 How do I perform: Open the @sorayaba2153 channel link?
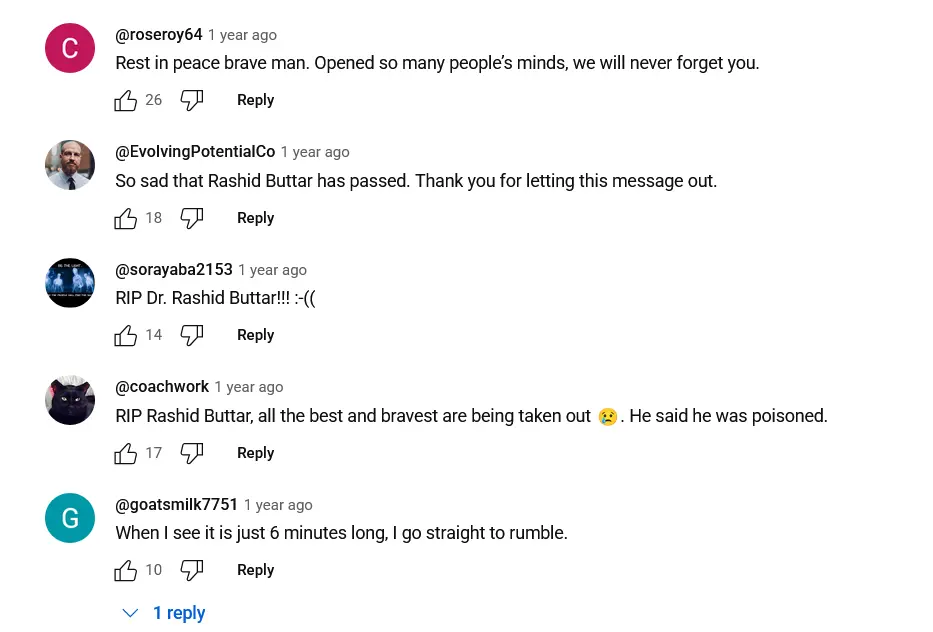[x=174, y=270]
